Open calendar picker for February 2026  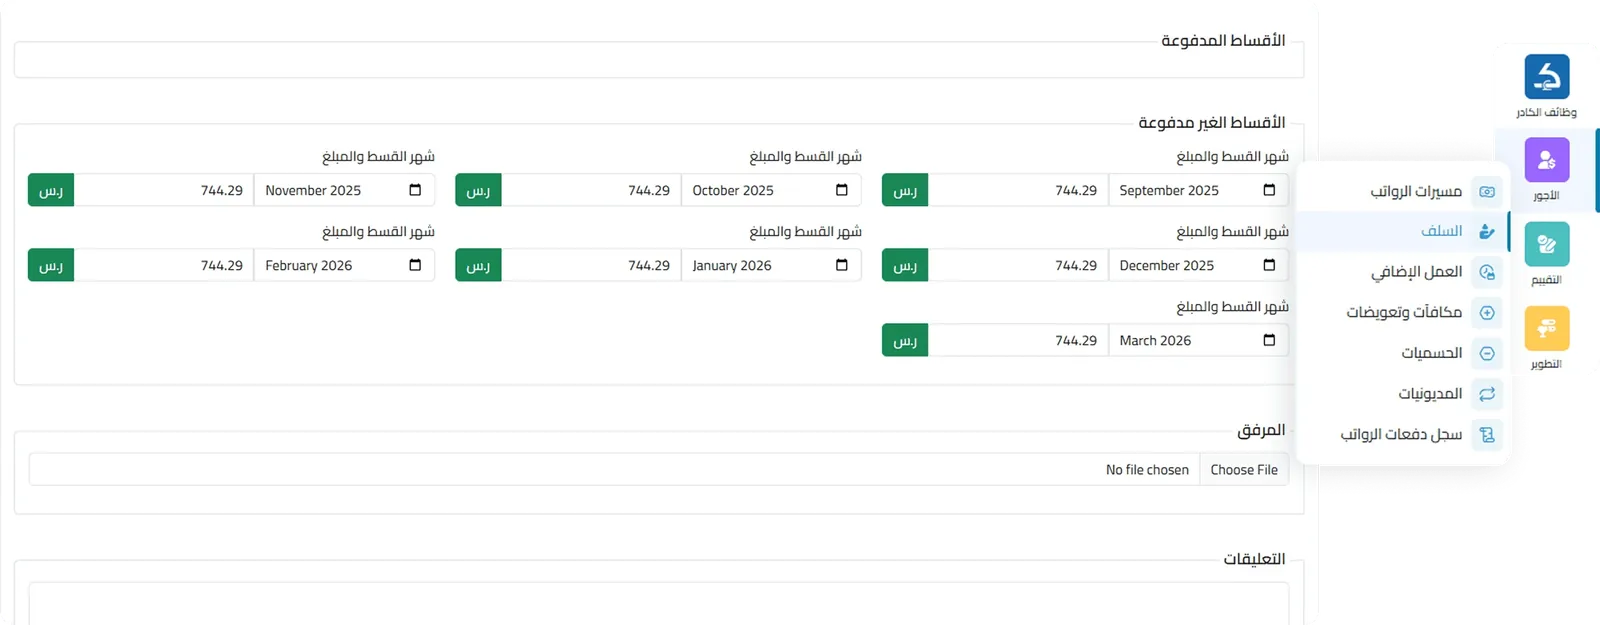coord(415,265)
